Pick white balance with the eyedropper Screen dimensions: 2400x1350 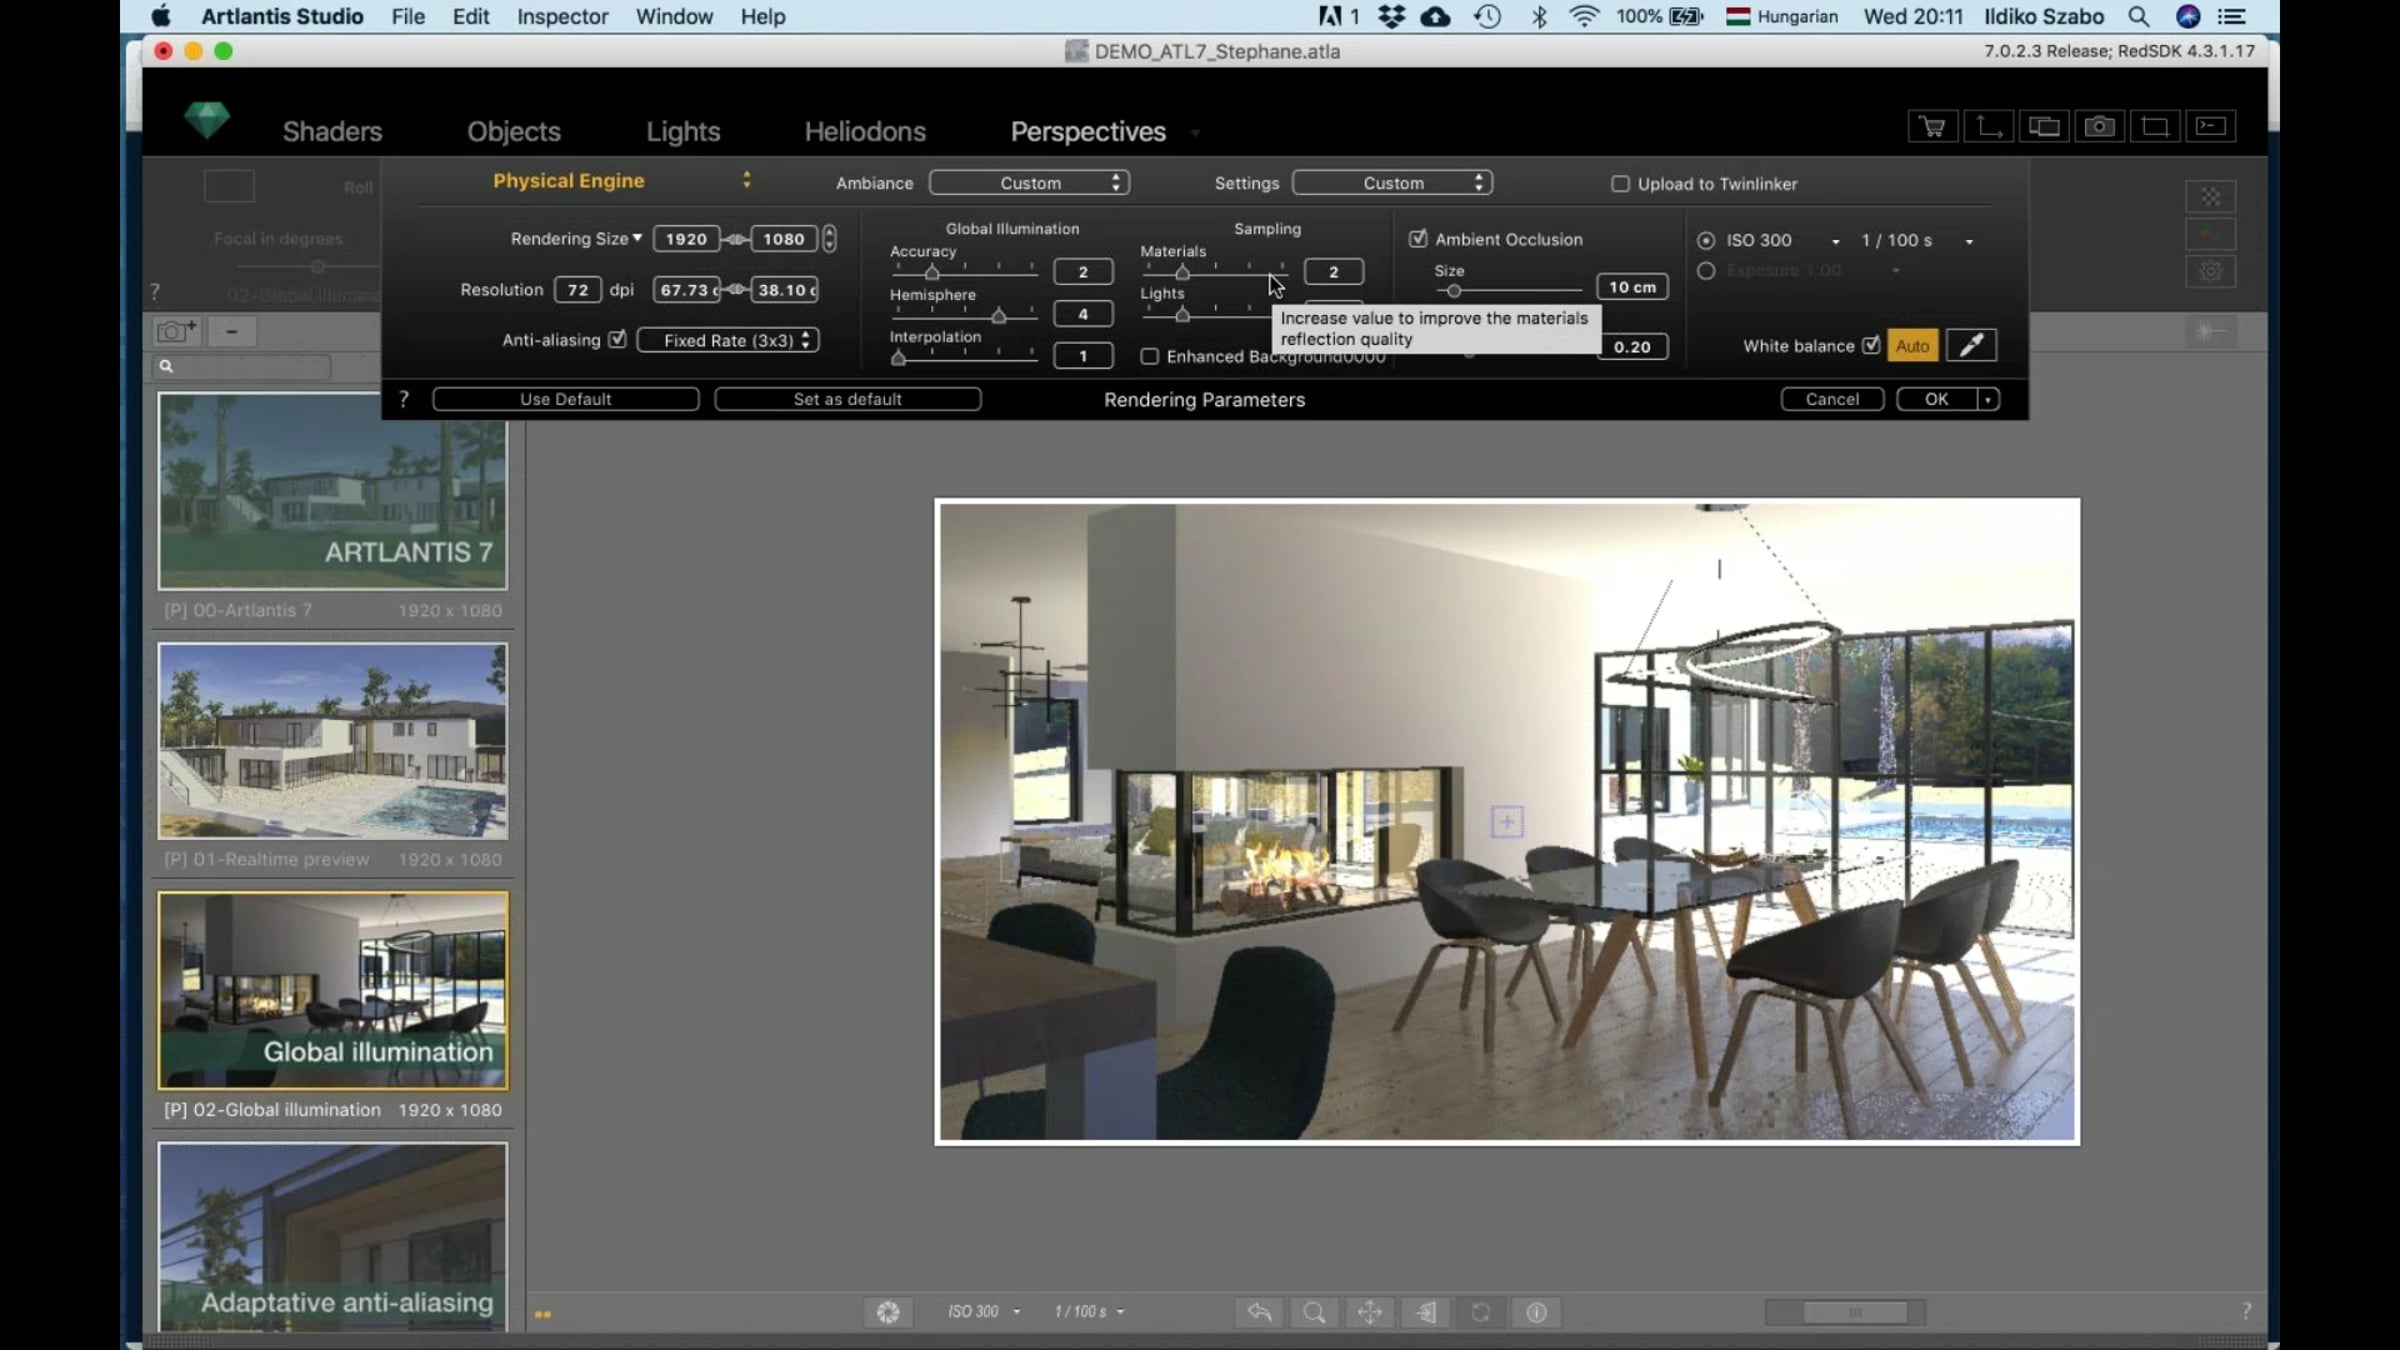[1971, 346]
